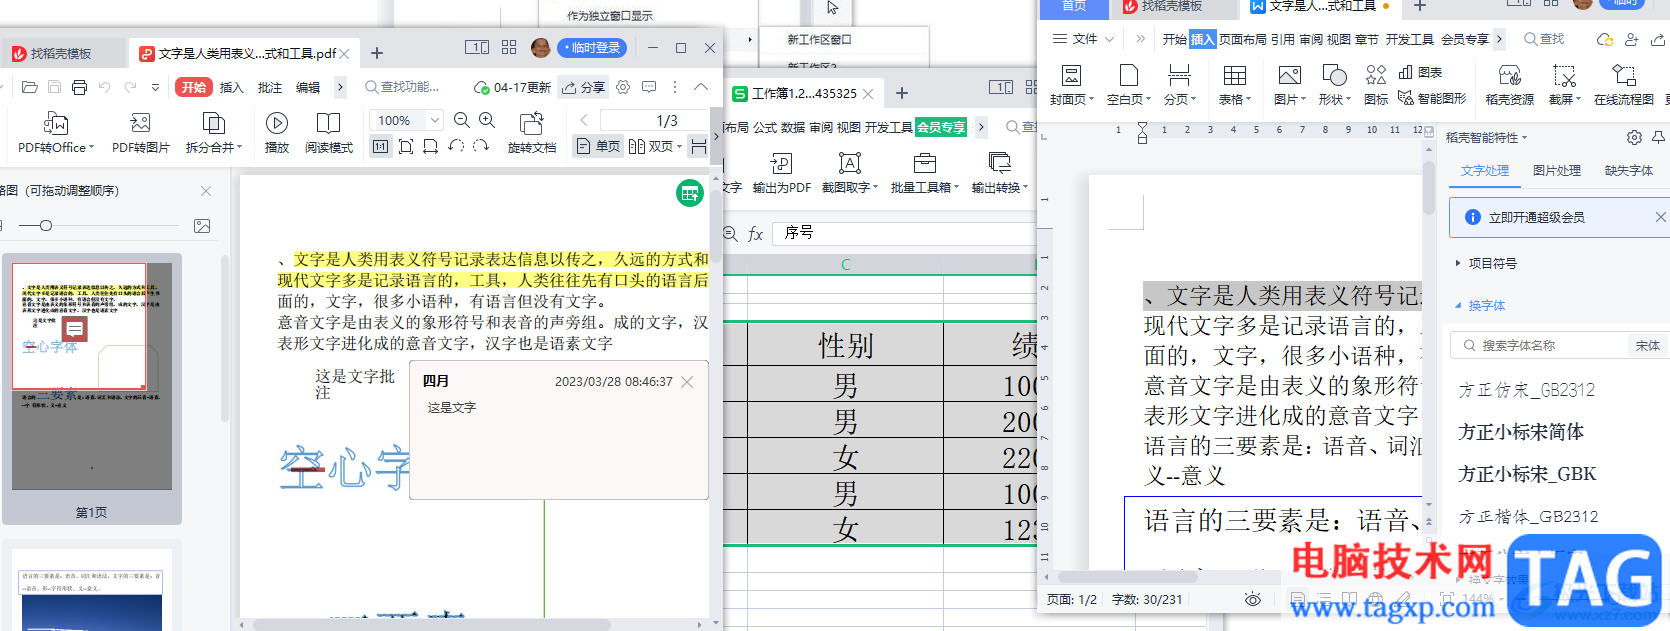The height and width of the screenshot is (631, 1670).
Task: Open the 输出转换 dropdown in spreadsheet
Action: [1000, 172]
